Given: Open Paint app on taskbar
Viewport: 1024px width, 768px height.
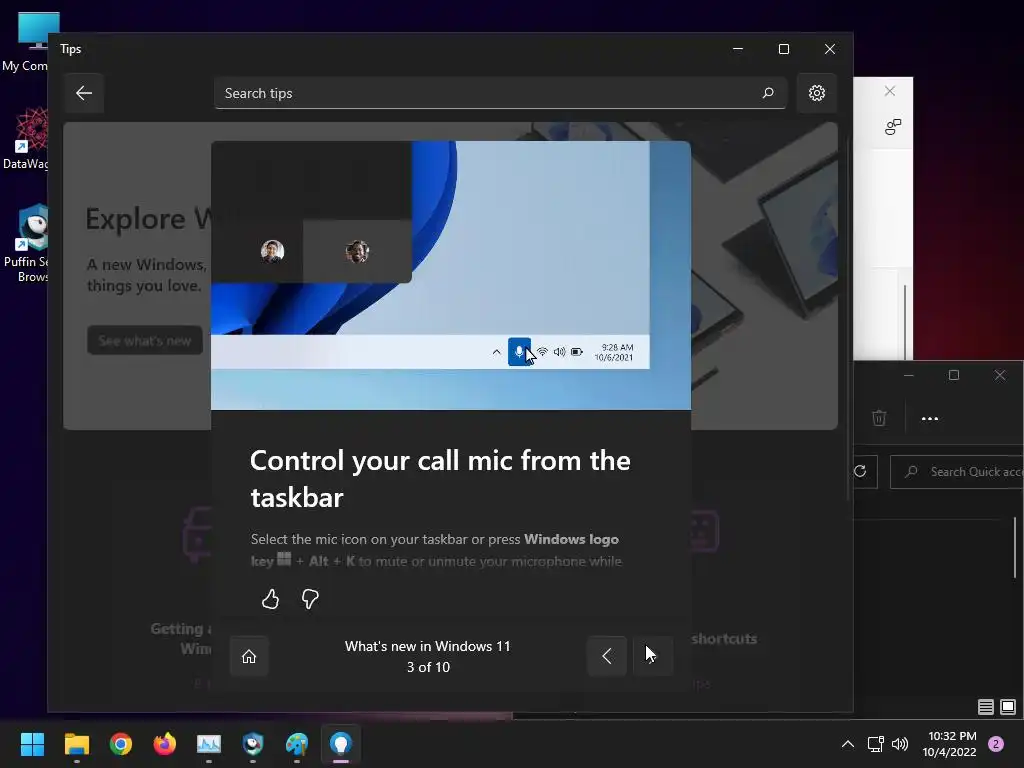Looking at the screenshot, I should click(x=297, y=744).
